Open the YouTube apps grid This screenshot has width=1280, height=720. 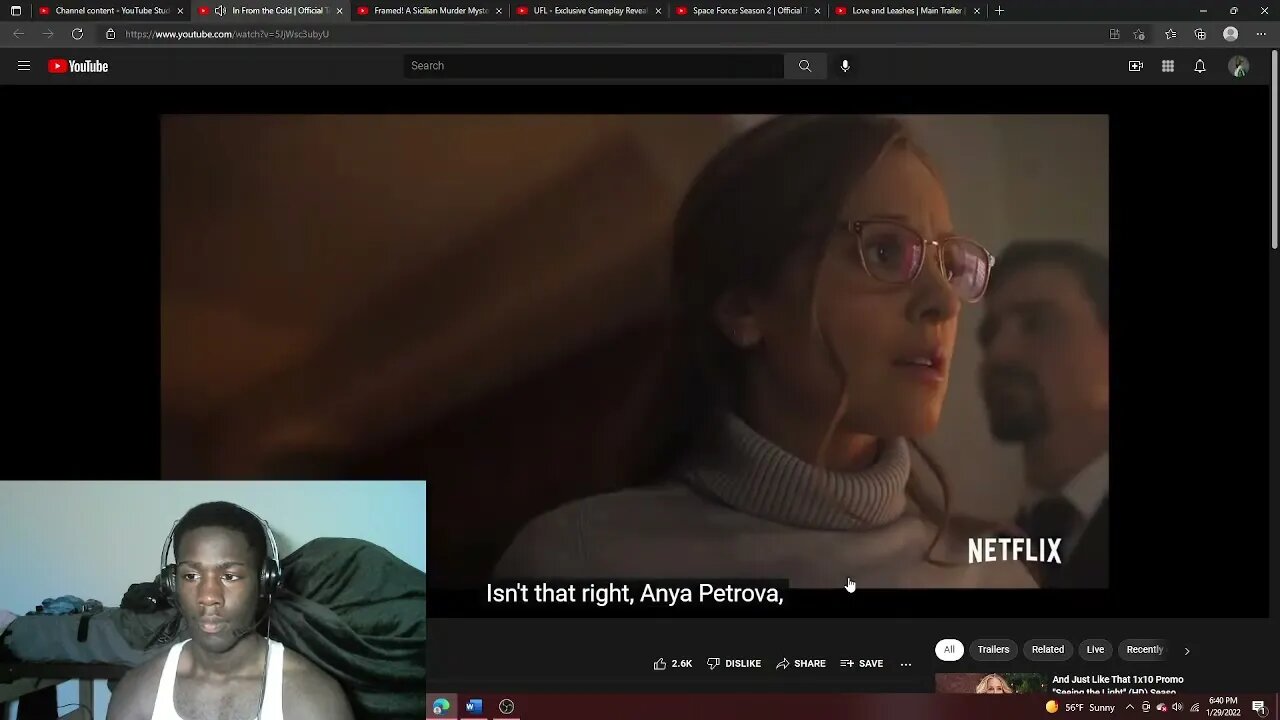(1168, 66)
